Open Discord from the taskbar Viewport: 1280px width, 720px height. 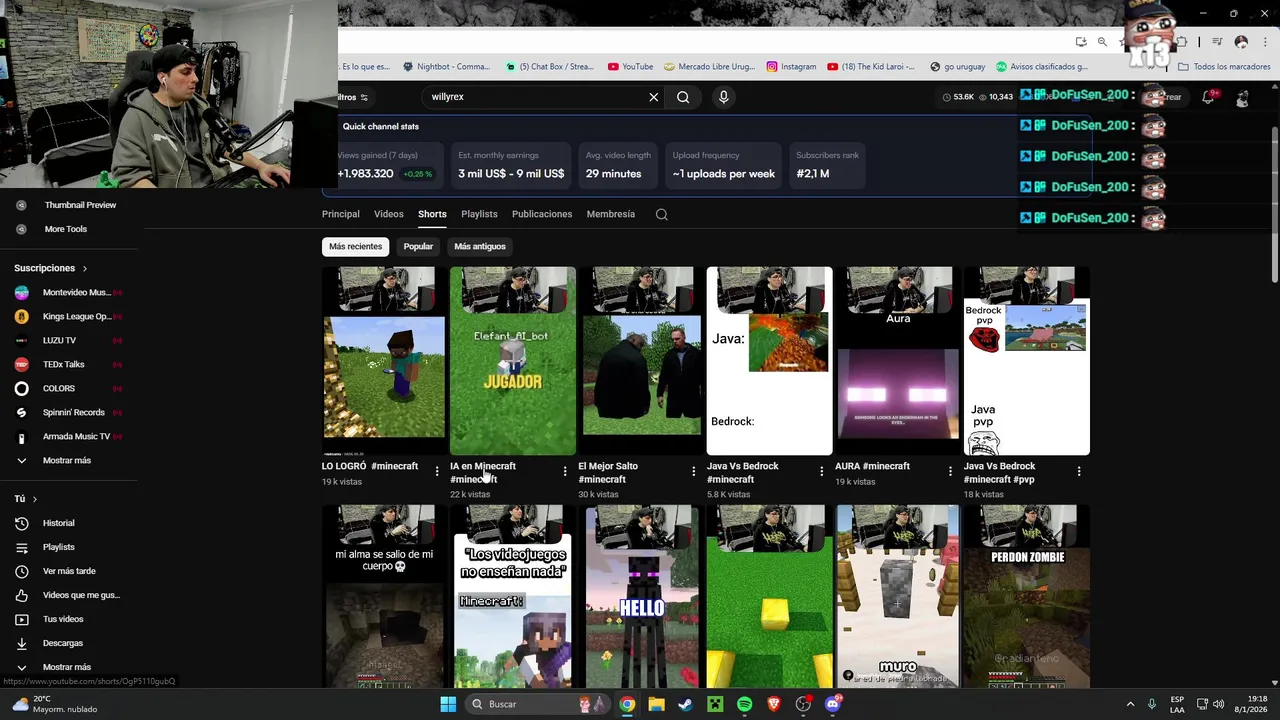[833, 704]
